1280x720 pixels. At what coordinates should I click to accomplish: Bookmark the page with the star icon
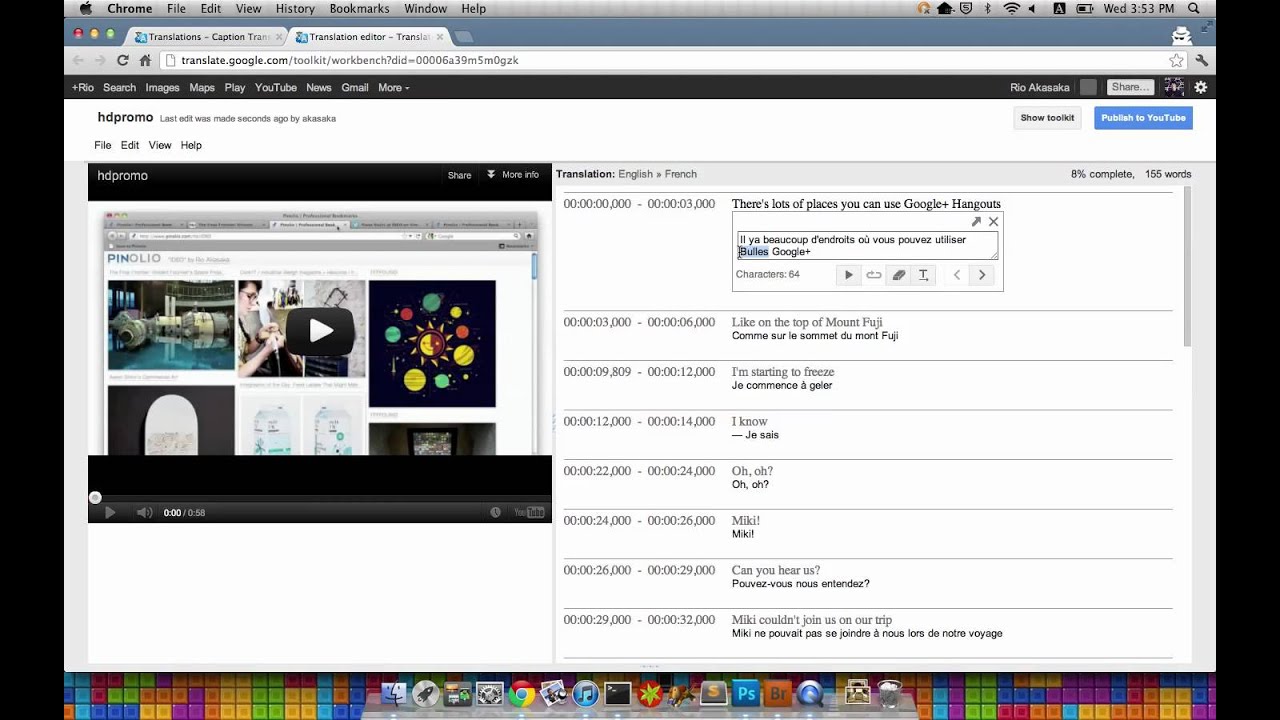[x=1177, y=60]
